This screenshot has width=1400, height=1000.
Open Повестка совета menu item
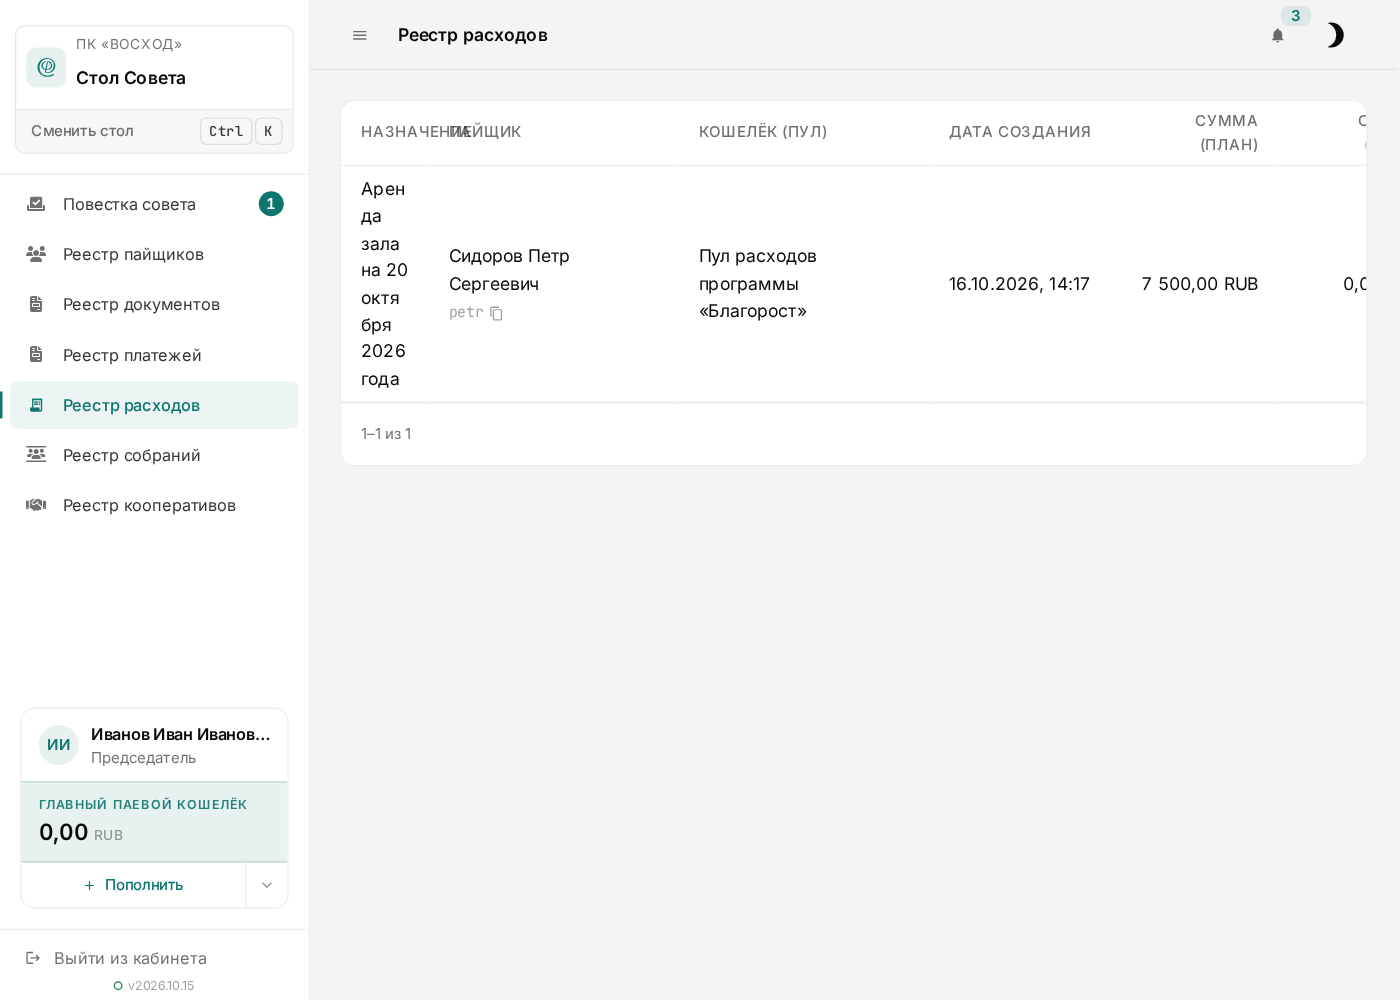click(155, 204)
